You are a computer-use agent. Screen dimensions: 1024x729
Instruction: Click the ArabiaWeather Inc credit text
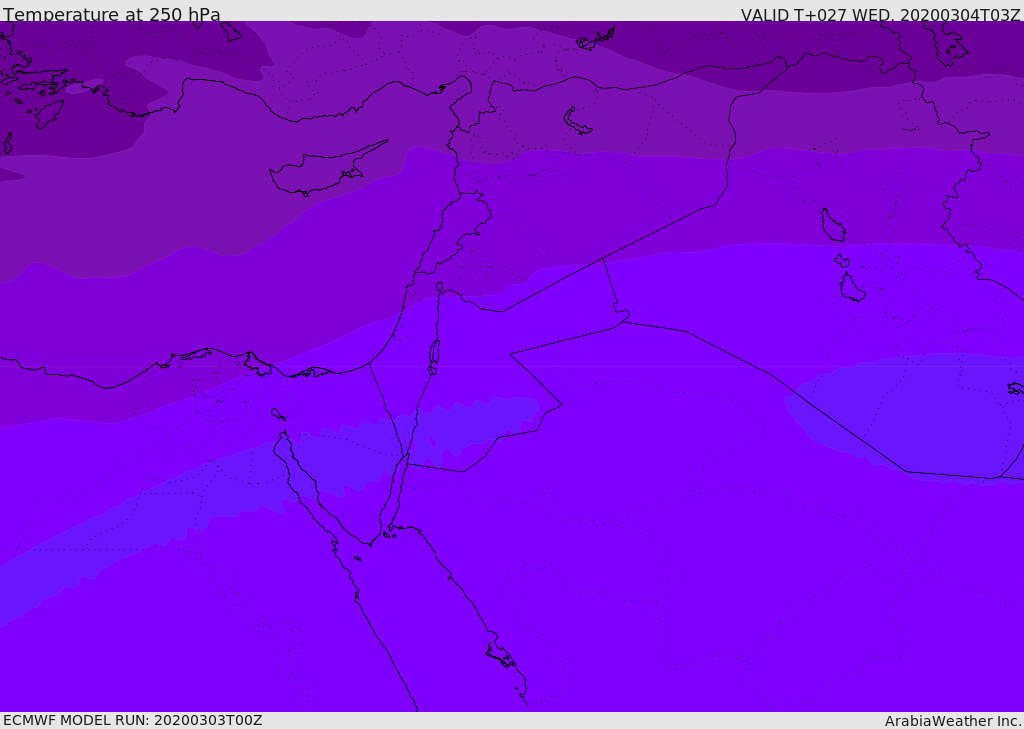pyautogui.click(x=952, y=721)
